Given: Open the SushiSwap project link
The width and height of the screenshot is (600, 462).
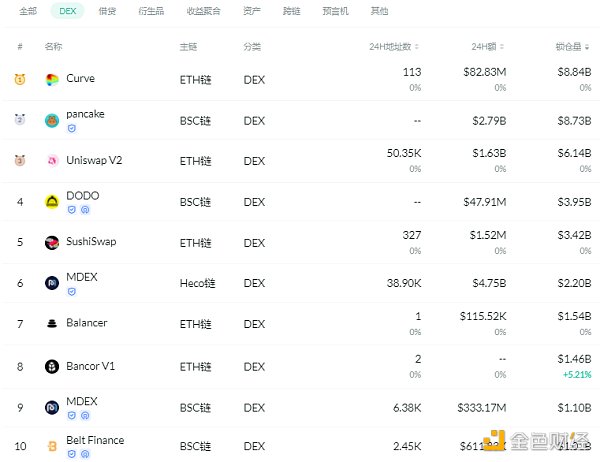Looking at the screenshot, I should tap(91, 242).
